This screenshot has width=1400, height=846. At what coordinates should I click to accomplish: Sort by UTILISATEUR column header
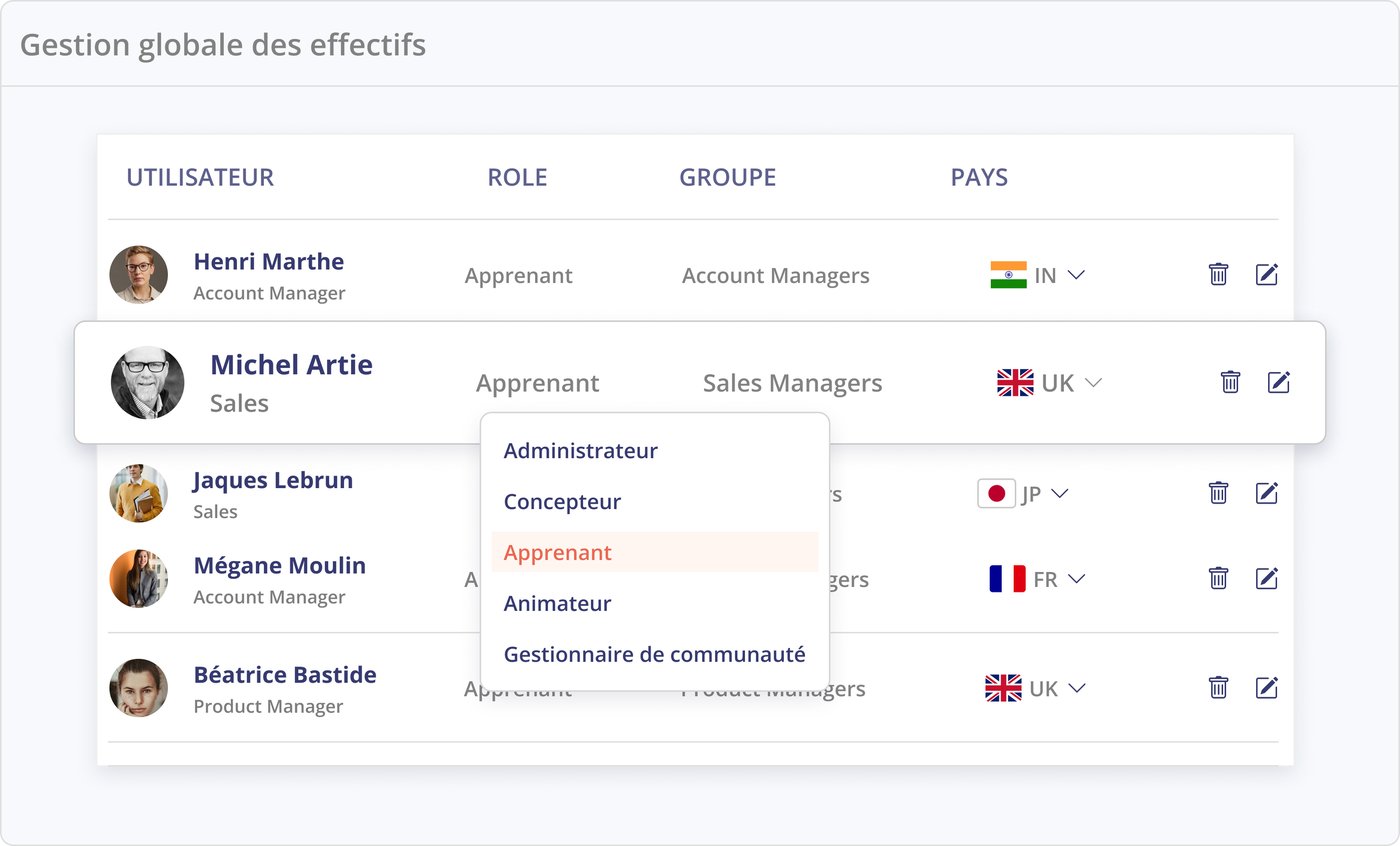(200, 177)
